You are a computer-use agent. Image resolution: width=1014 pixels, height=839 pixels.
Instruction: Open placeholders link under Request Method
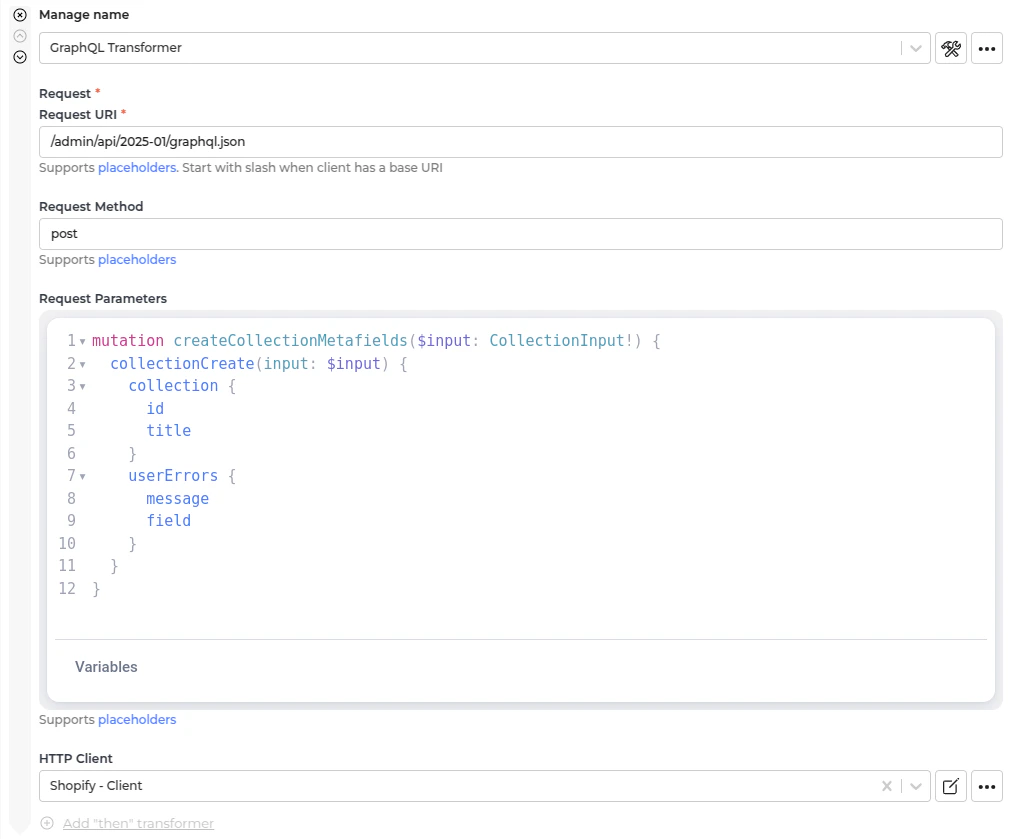click(137, 259)
